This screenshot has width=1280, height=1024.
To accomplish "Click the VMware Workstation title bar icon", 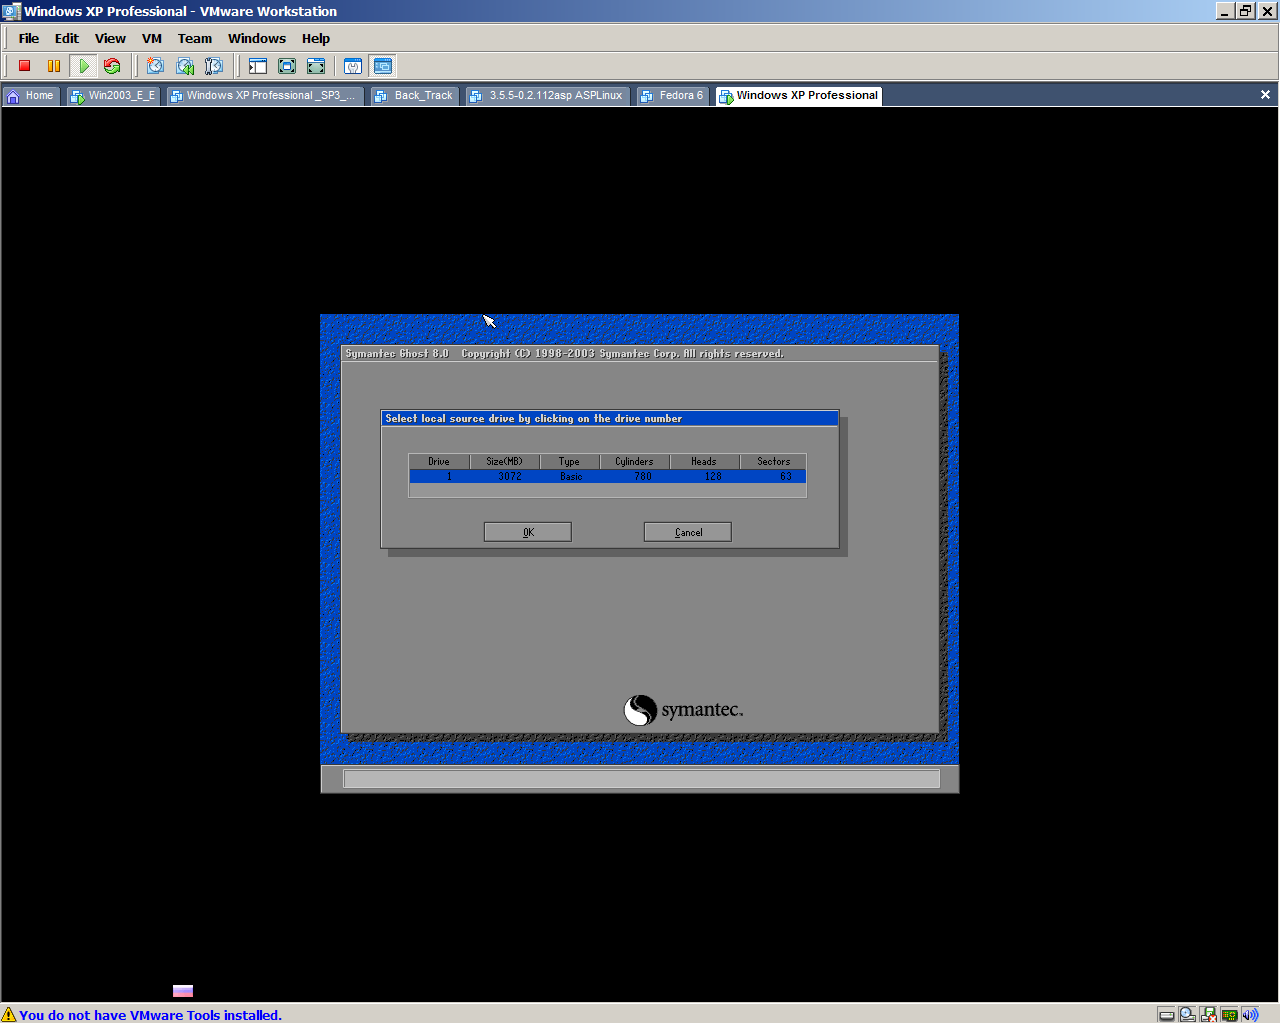I will click(x=12, y=11).
